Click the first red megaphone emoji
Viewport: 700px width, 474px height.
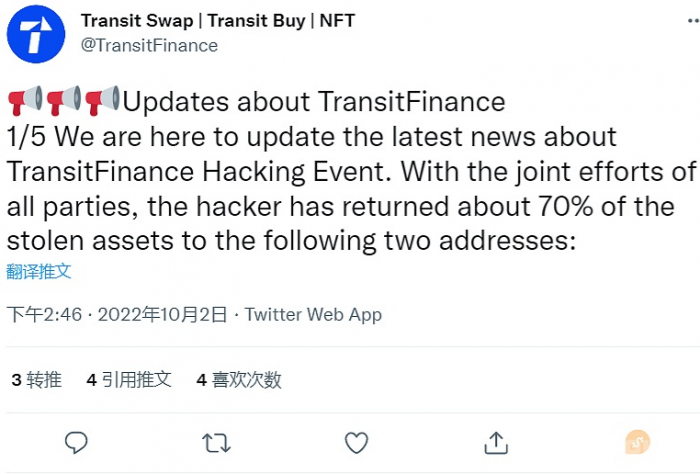point(25,101)
